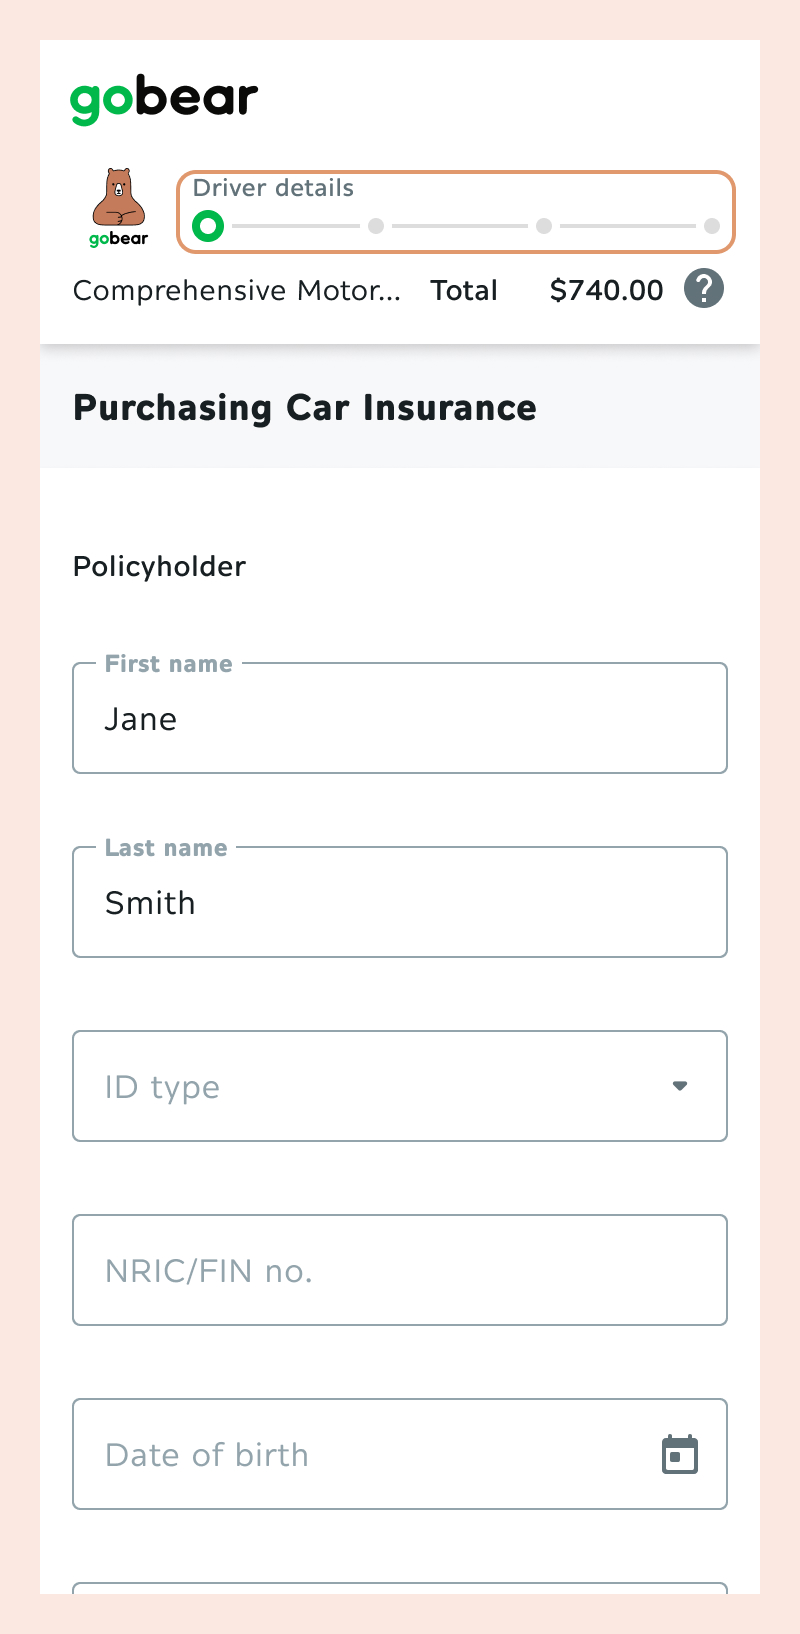The width and height of the screenshot is (800, 1634).
Task: Focus the First name field containing Jane
Action: (x=400, y=718)
